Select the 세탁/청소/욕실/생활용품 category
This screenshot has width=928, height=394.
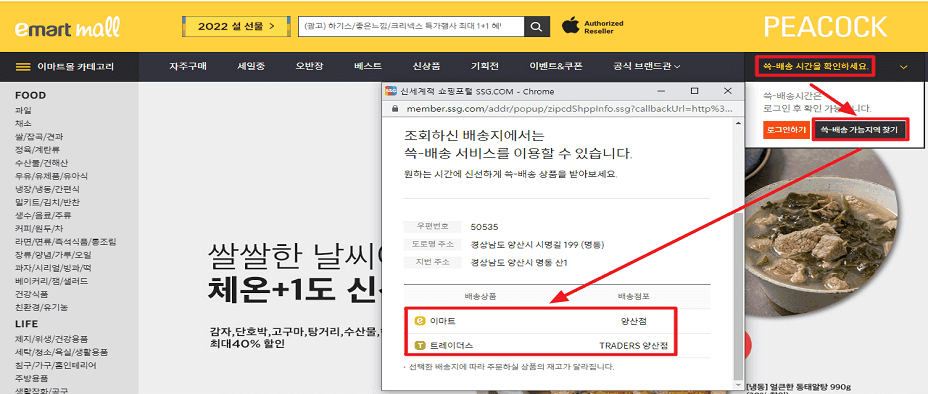[62, 352]
